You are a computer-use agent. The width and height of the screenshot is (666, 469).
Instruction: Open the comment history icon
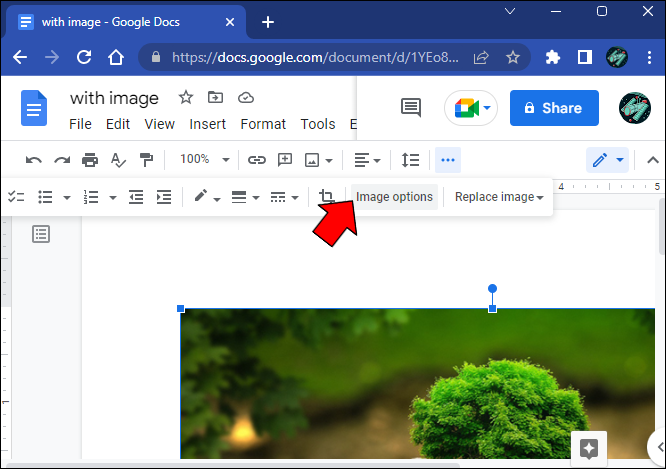(411, 107)
